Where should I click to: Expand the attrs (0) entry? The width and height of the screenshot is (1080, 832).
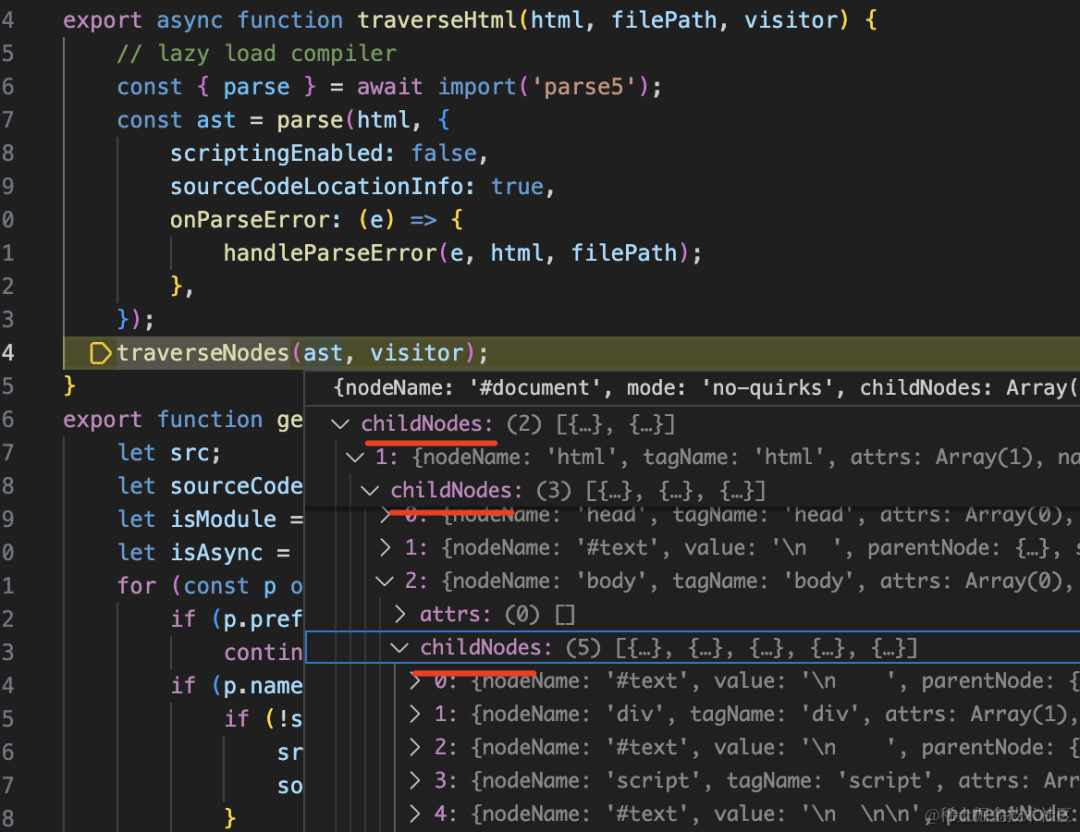400,614
